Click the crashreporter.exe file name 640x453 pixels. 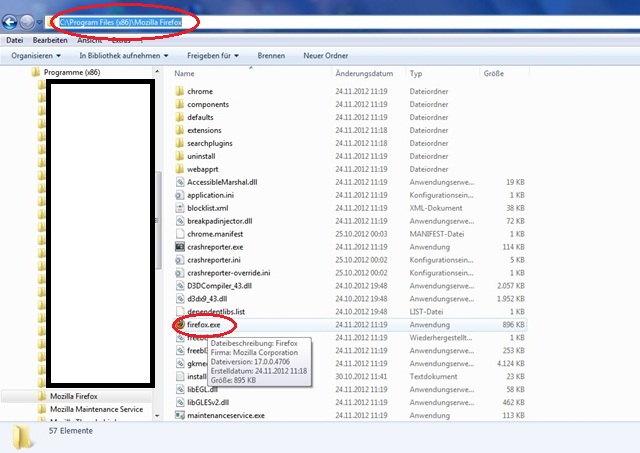pyautogui.click(x=215, y=247)
